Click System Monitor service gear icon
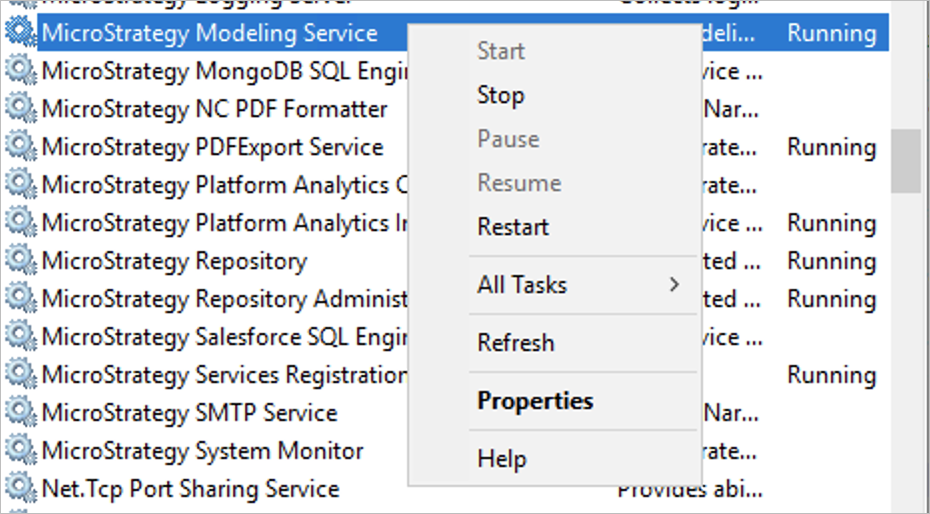The width and height of the screenshot is (930, 514). tap(20, 451)
